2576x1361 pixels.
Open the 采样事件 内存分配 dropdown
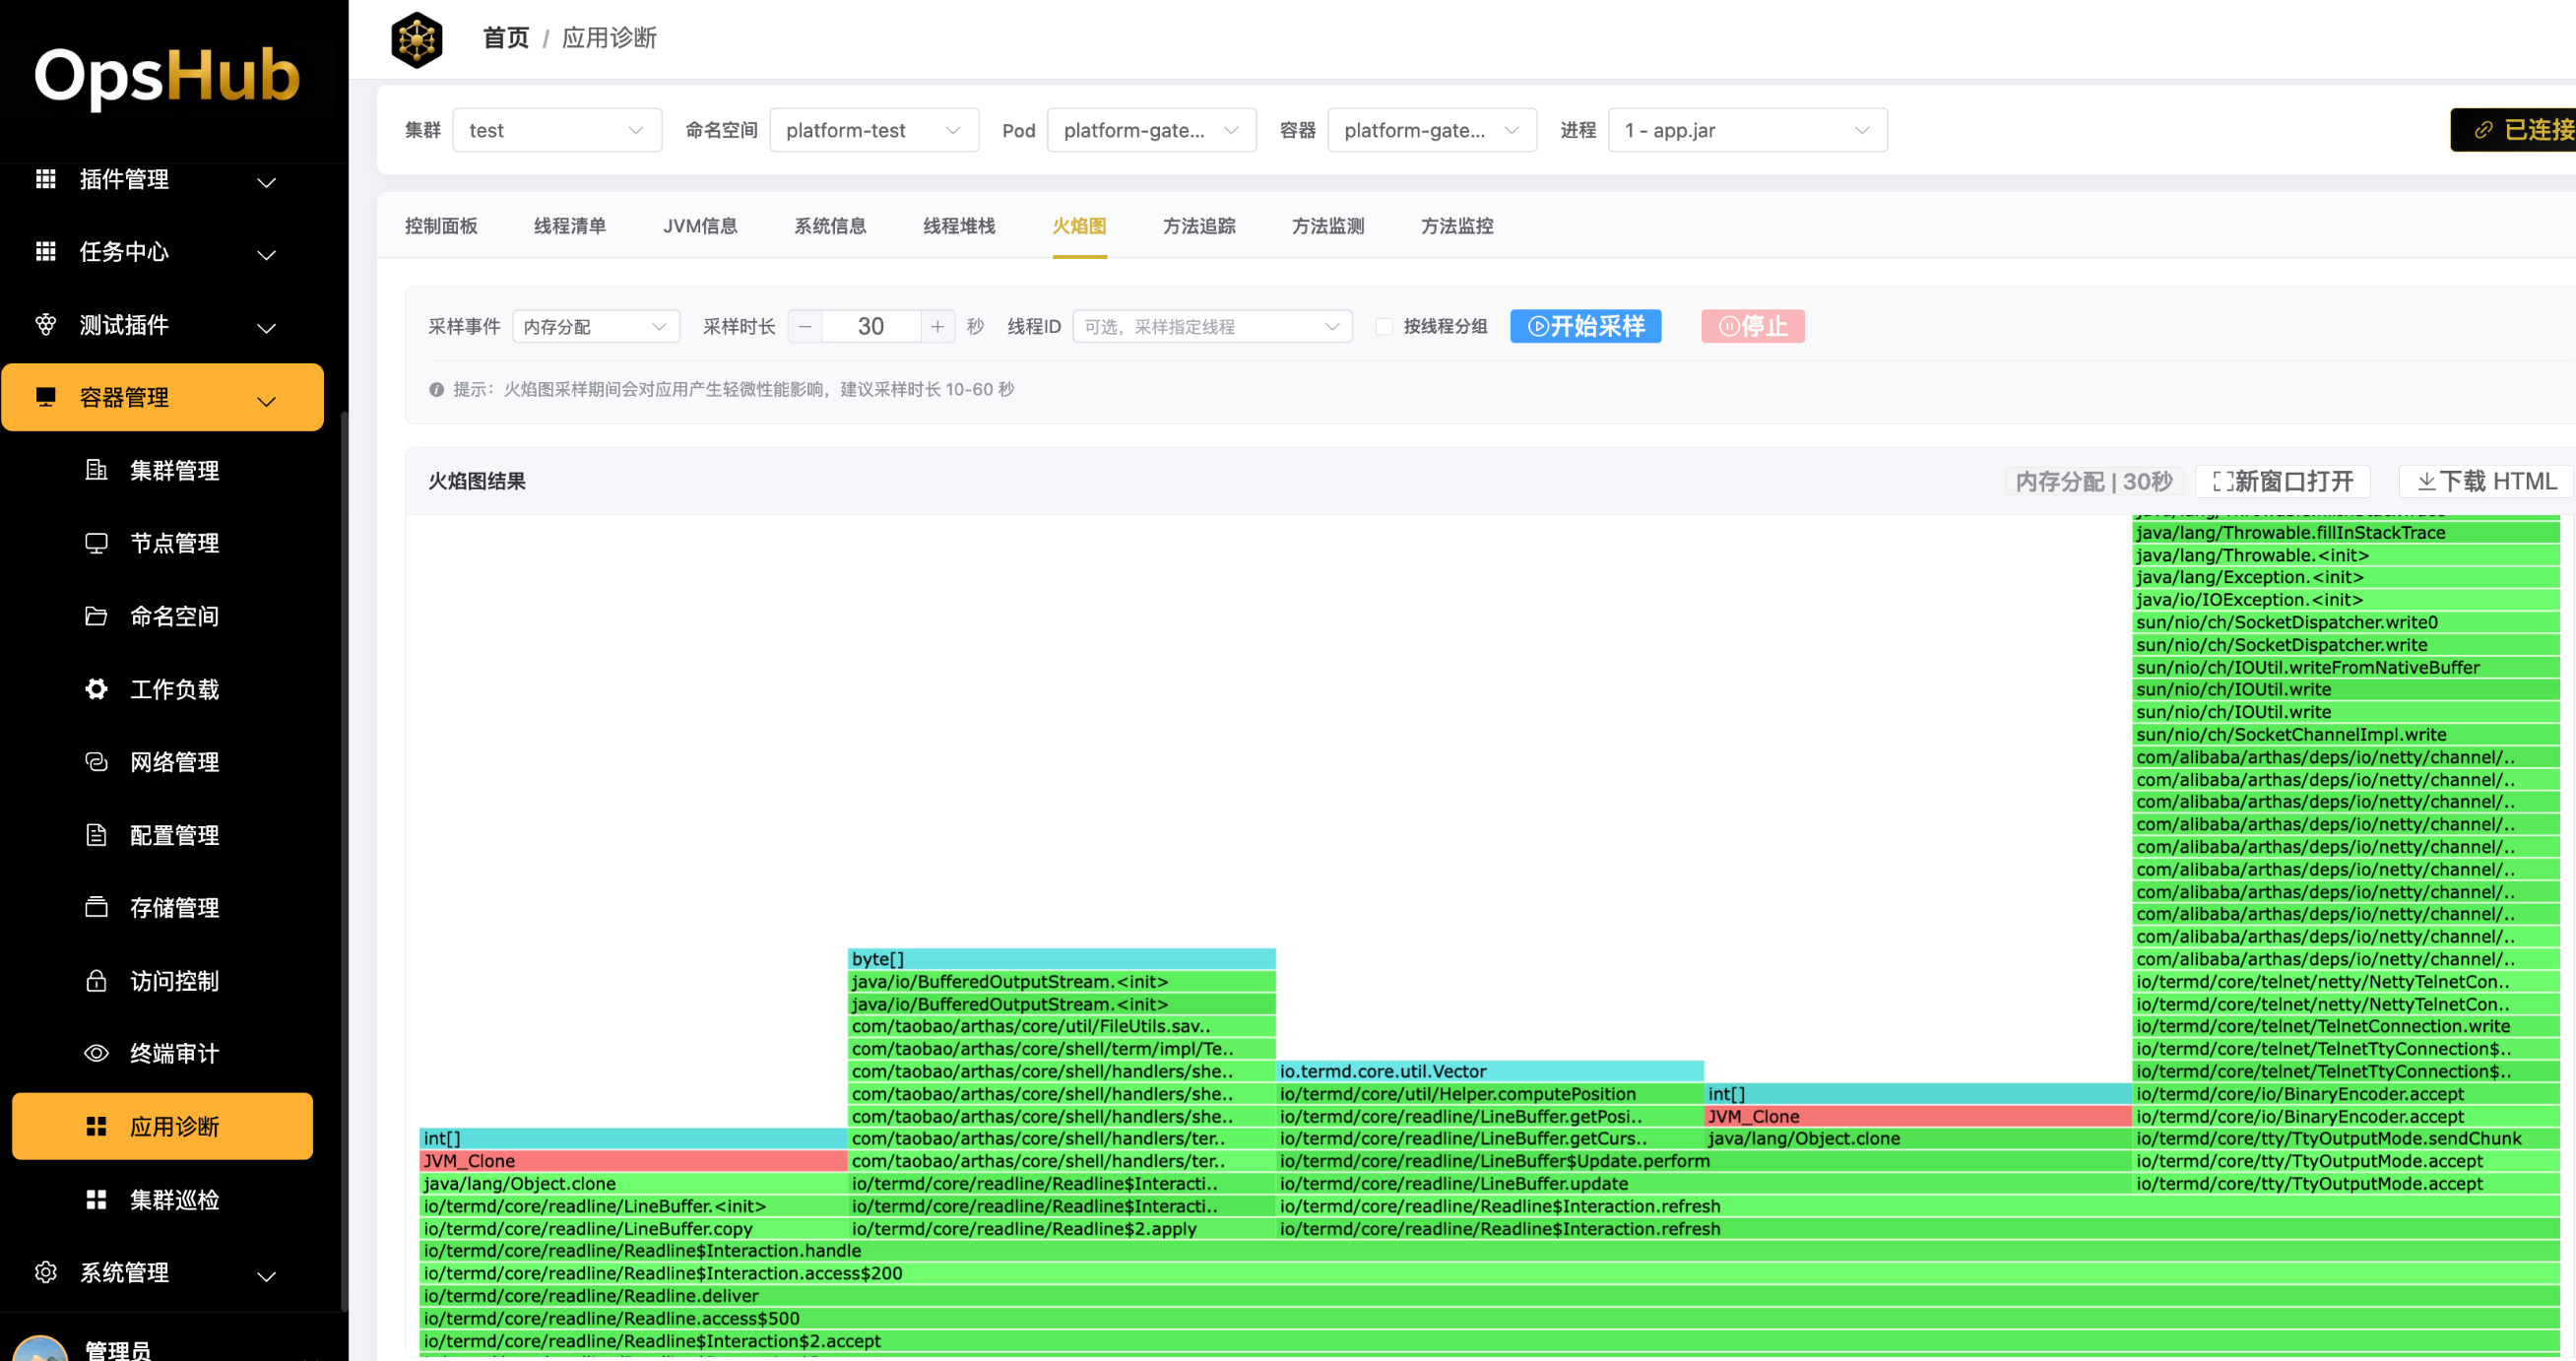[596, 327]
